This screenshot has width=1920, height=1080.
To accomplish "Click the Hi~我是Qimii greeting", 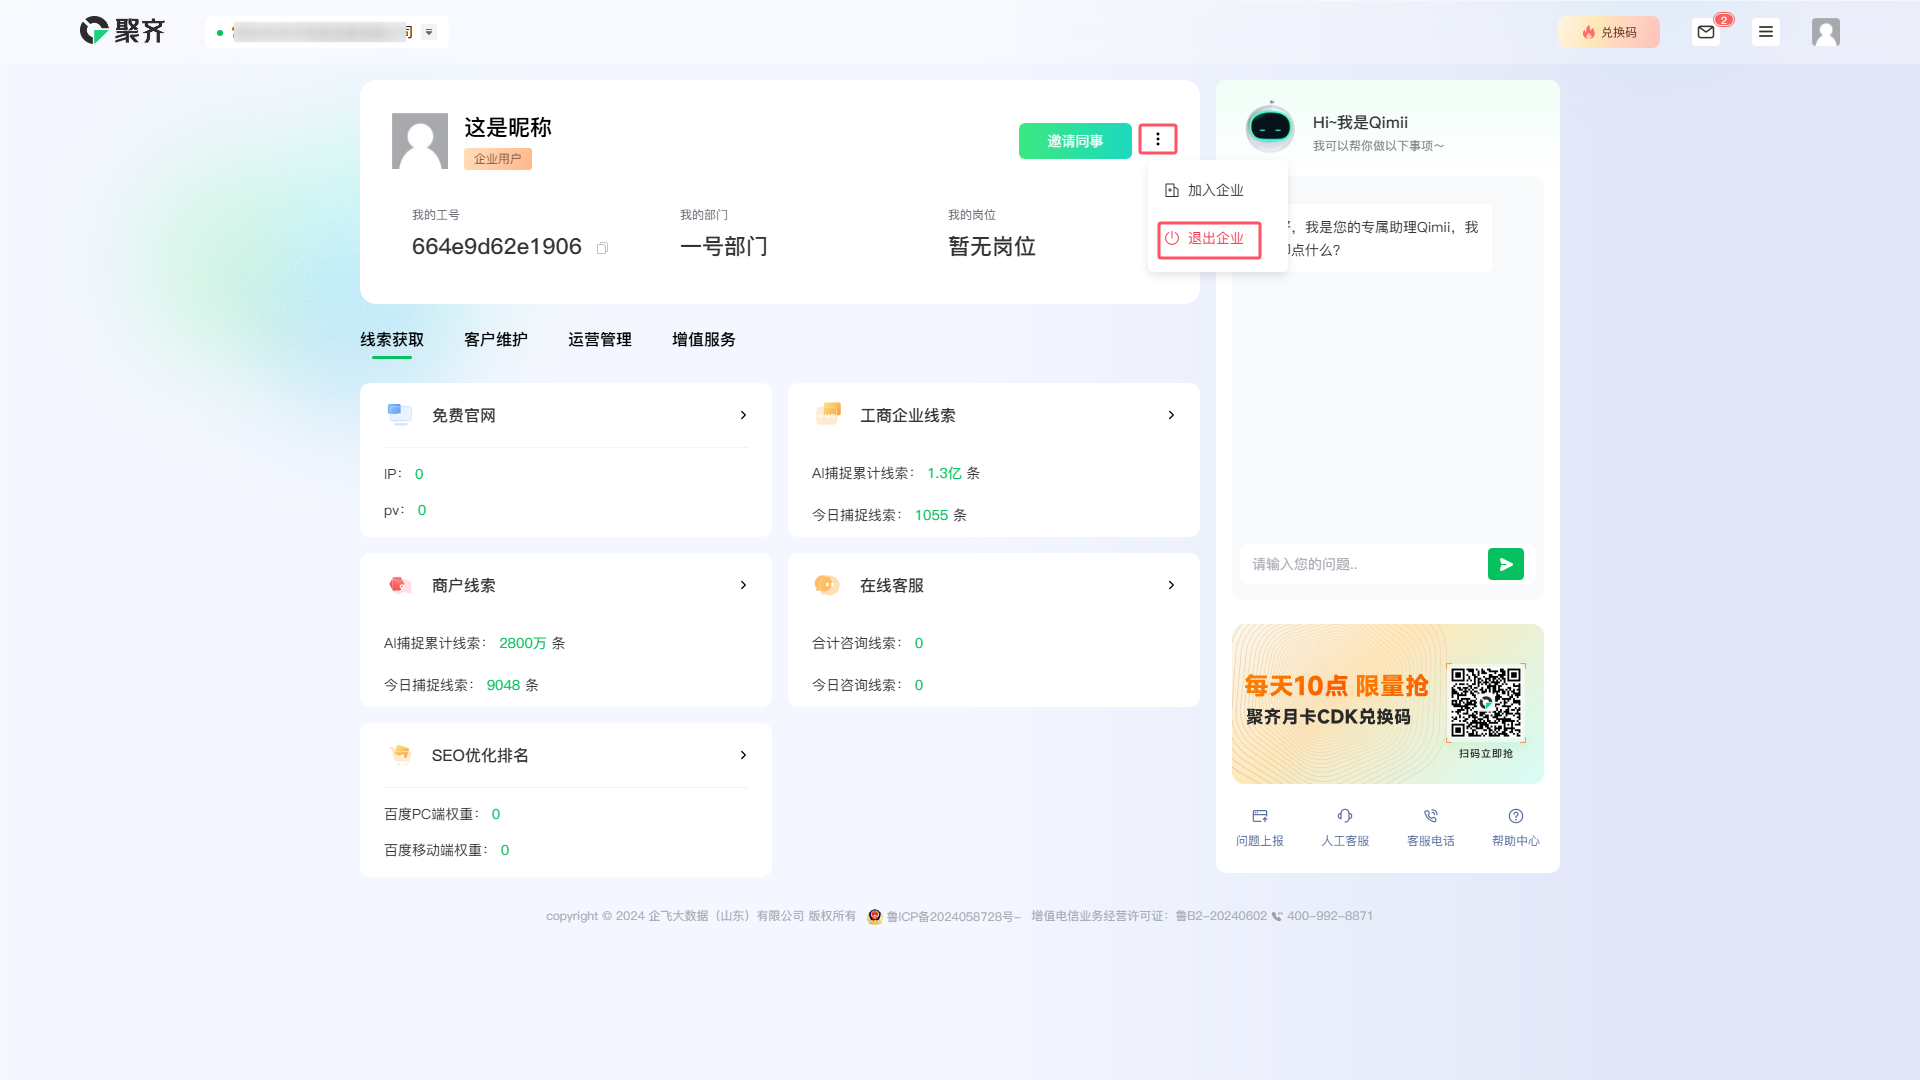I will pos(1360,122).
